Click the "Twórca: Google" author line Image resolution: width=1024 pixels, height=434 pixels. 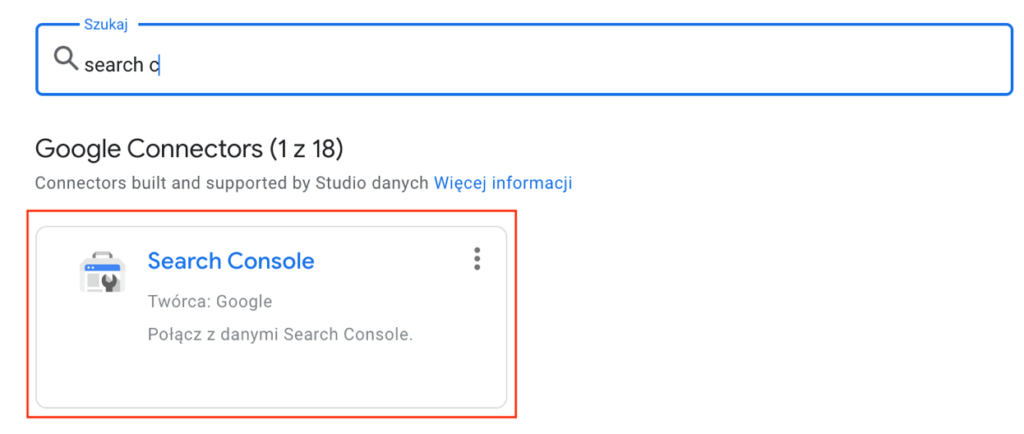tap(210, 301)
